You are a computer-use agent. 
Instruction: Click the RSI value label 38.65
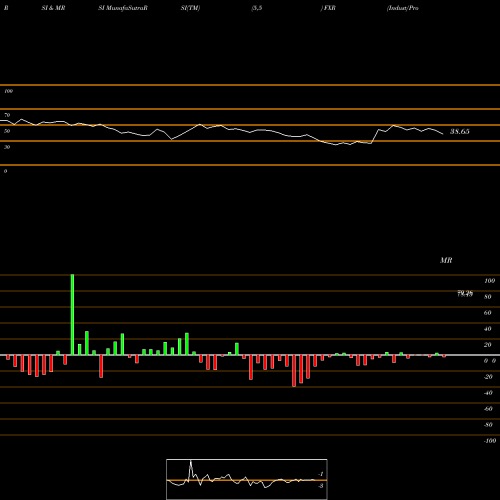click(x=460, y=131)
